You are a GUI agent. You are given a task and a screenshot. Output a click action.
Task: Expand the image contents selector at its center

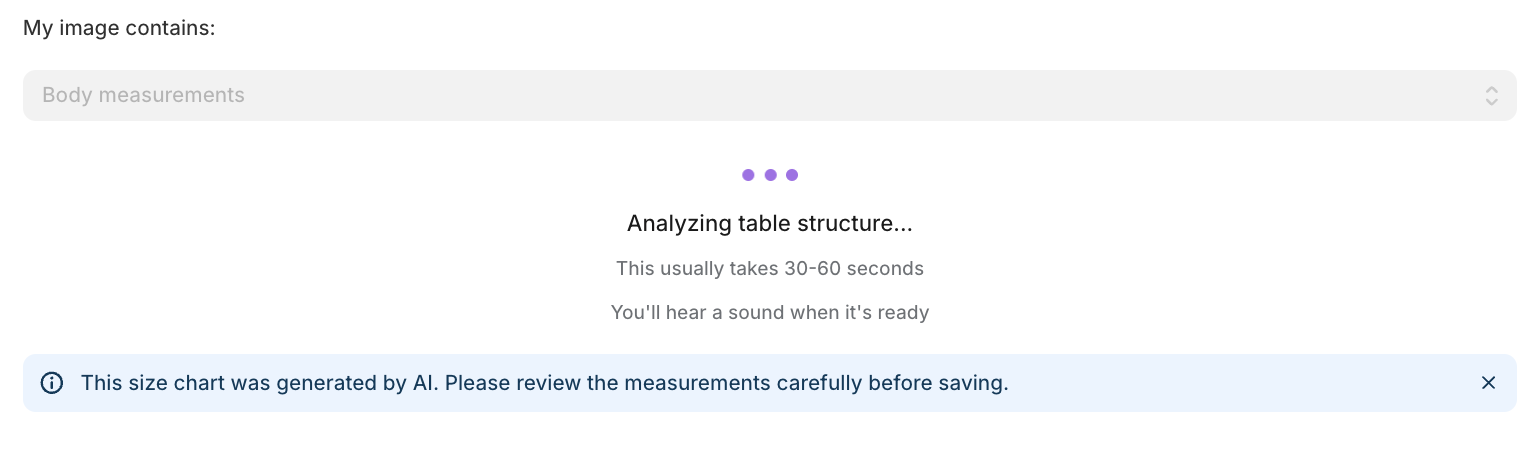click(x=770, y=96)
